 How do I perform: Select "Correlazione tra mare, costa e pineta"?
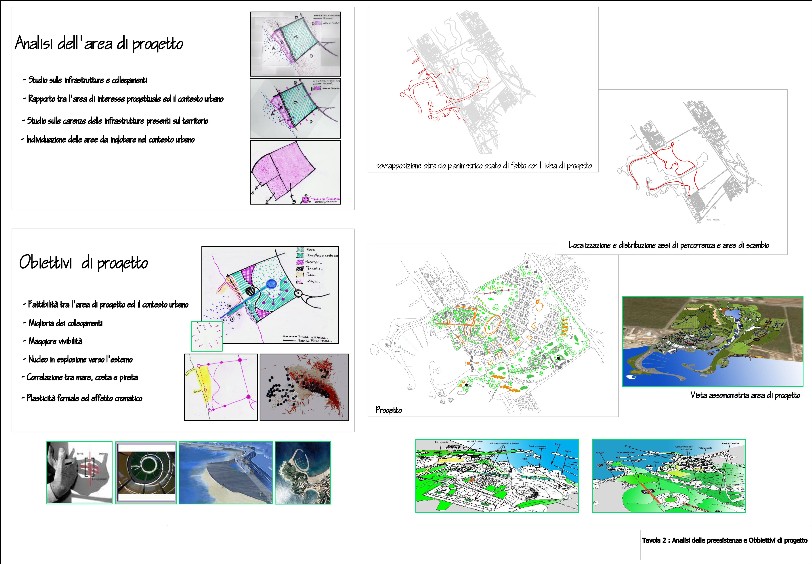[x=80, y=377]
